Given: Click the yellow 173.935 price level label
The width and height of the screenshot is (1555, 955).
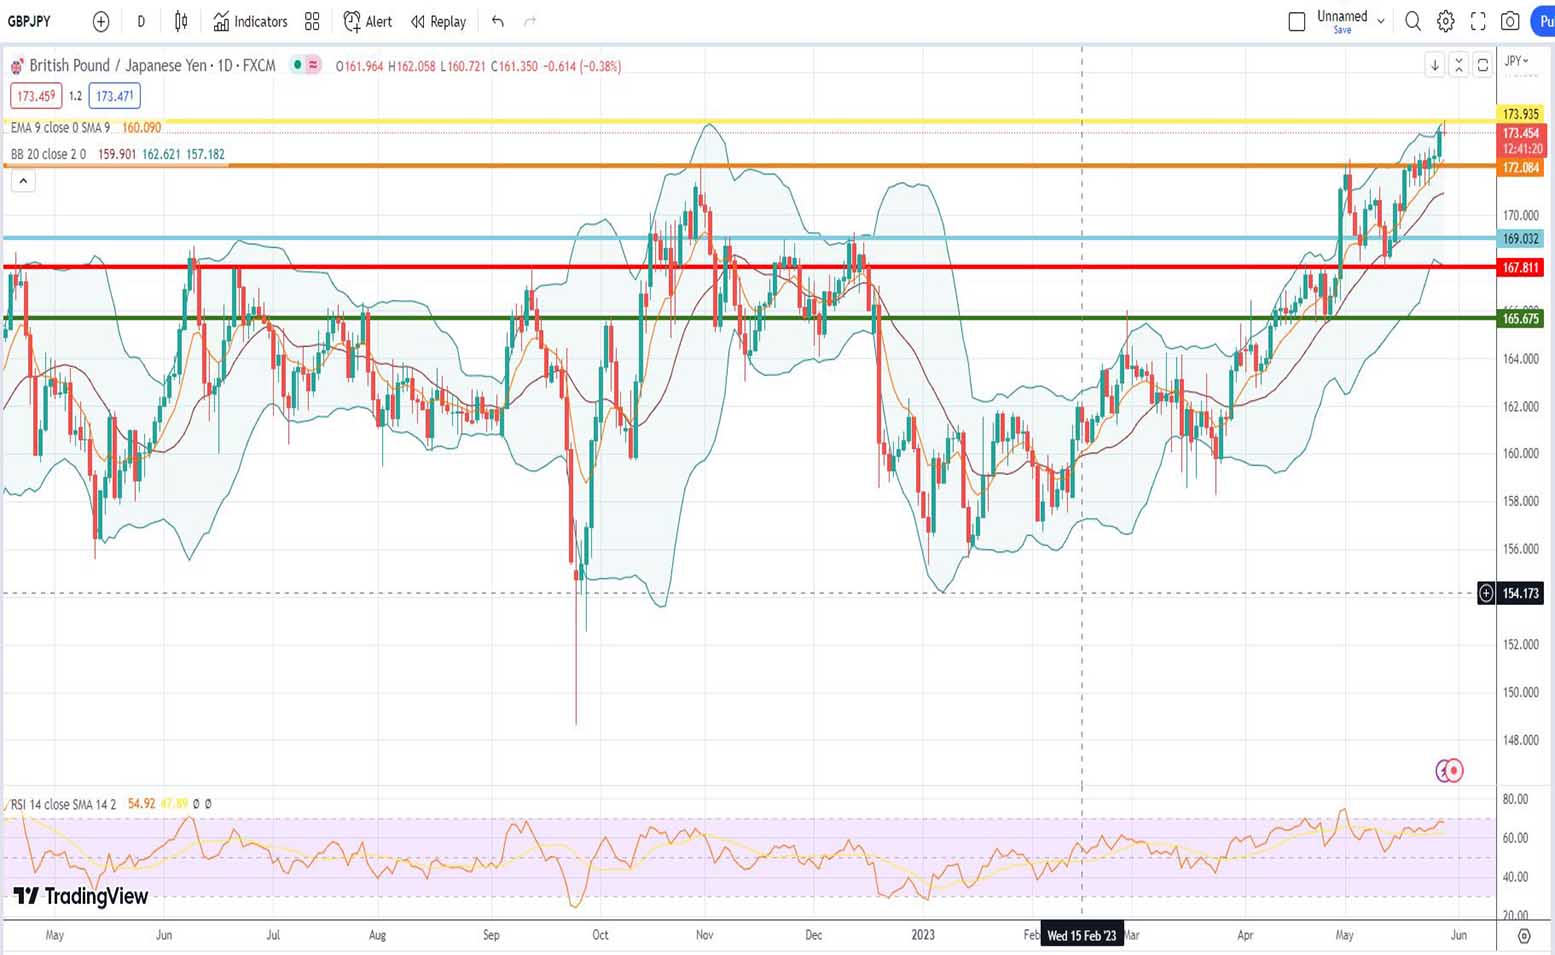Looking at the screenshot, I should [1520, 114].
